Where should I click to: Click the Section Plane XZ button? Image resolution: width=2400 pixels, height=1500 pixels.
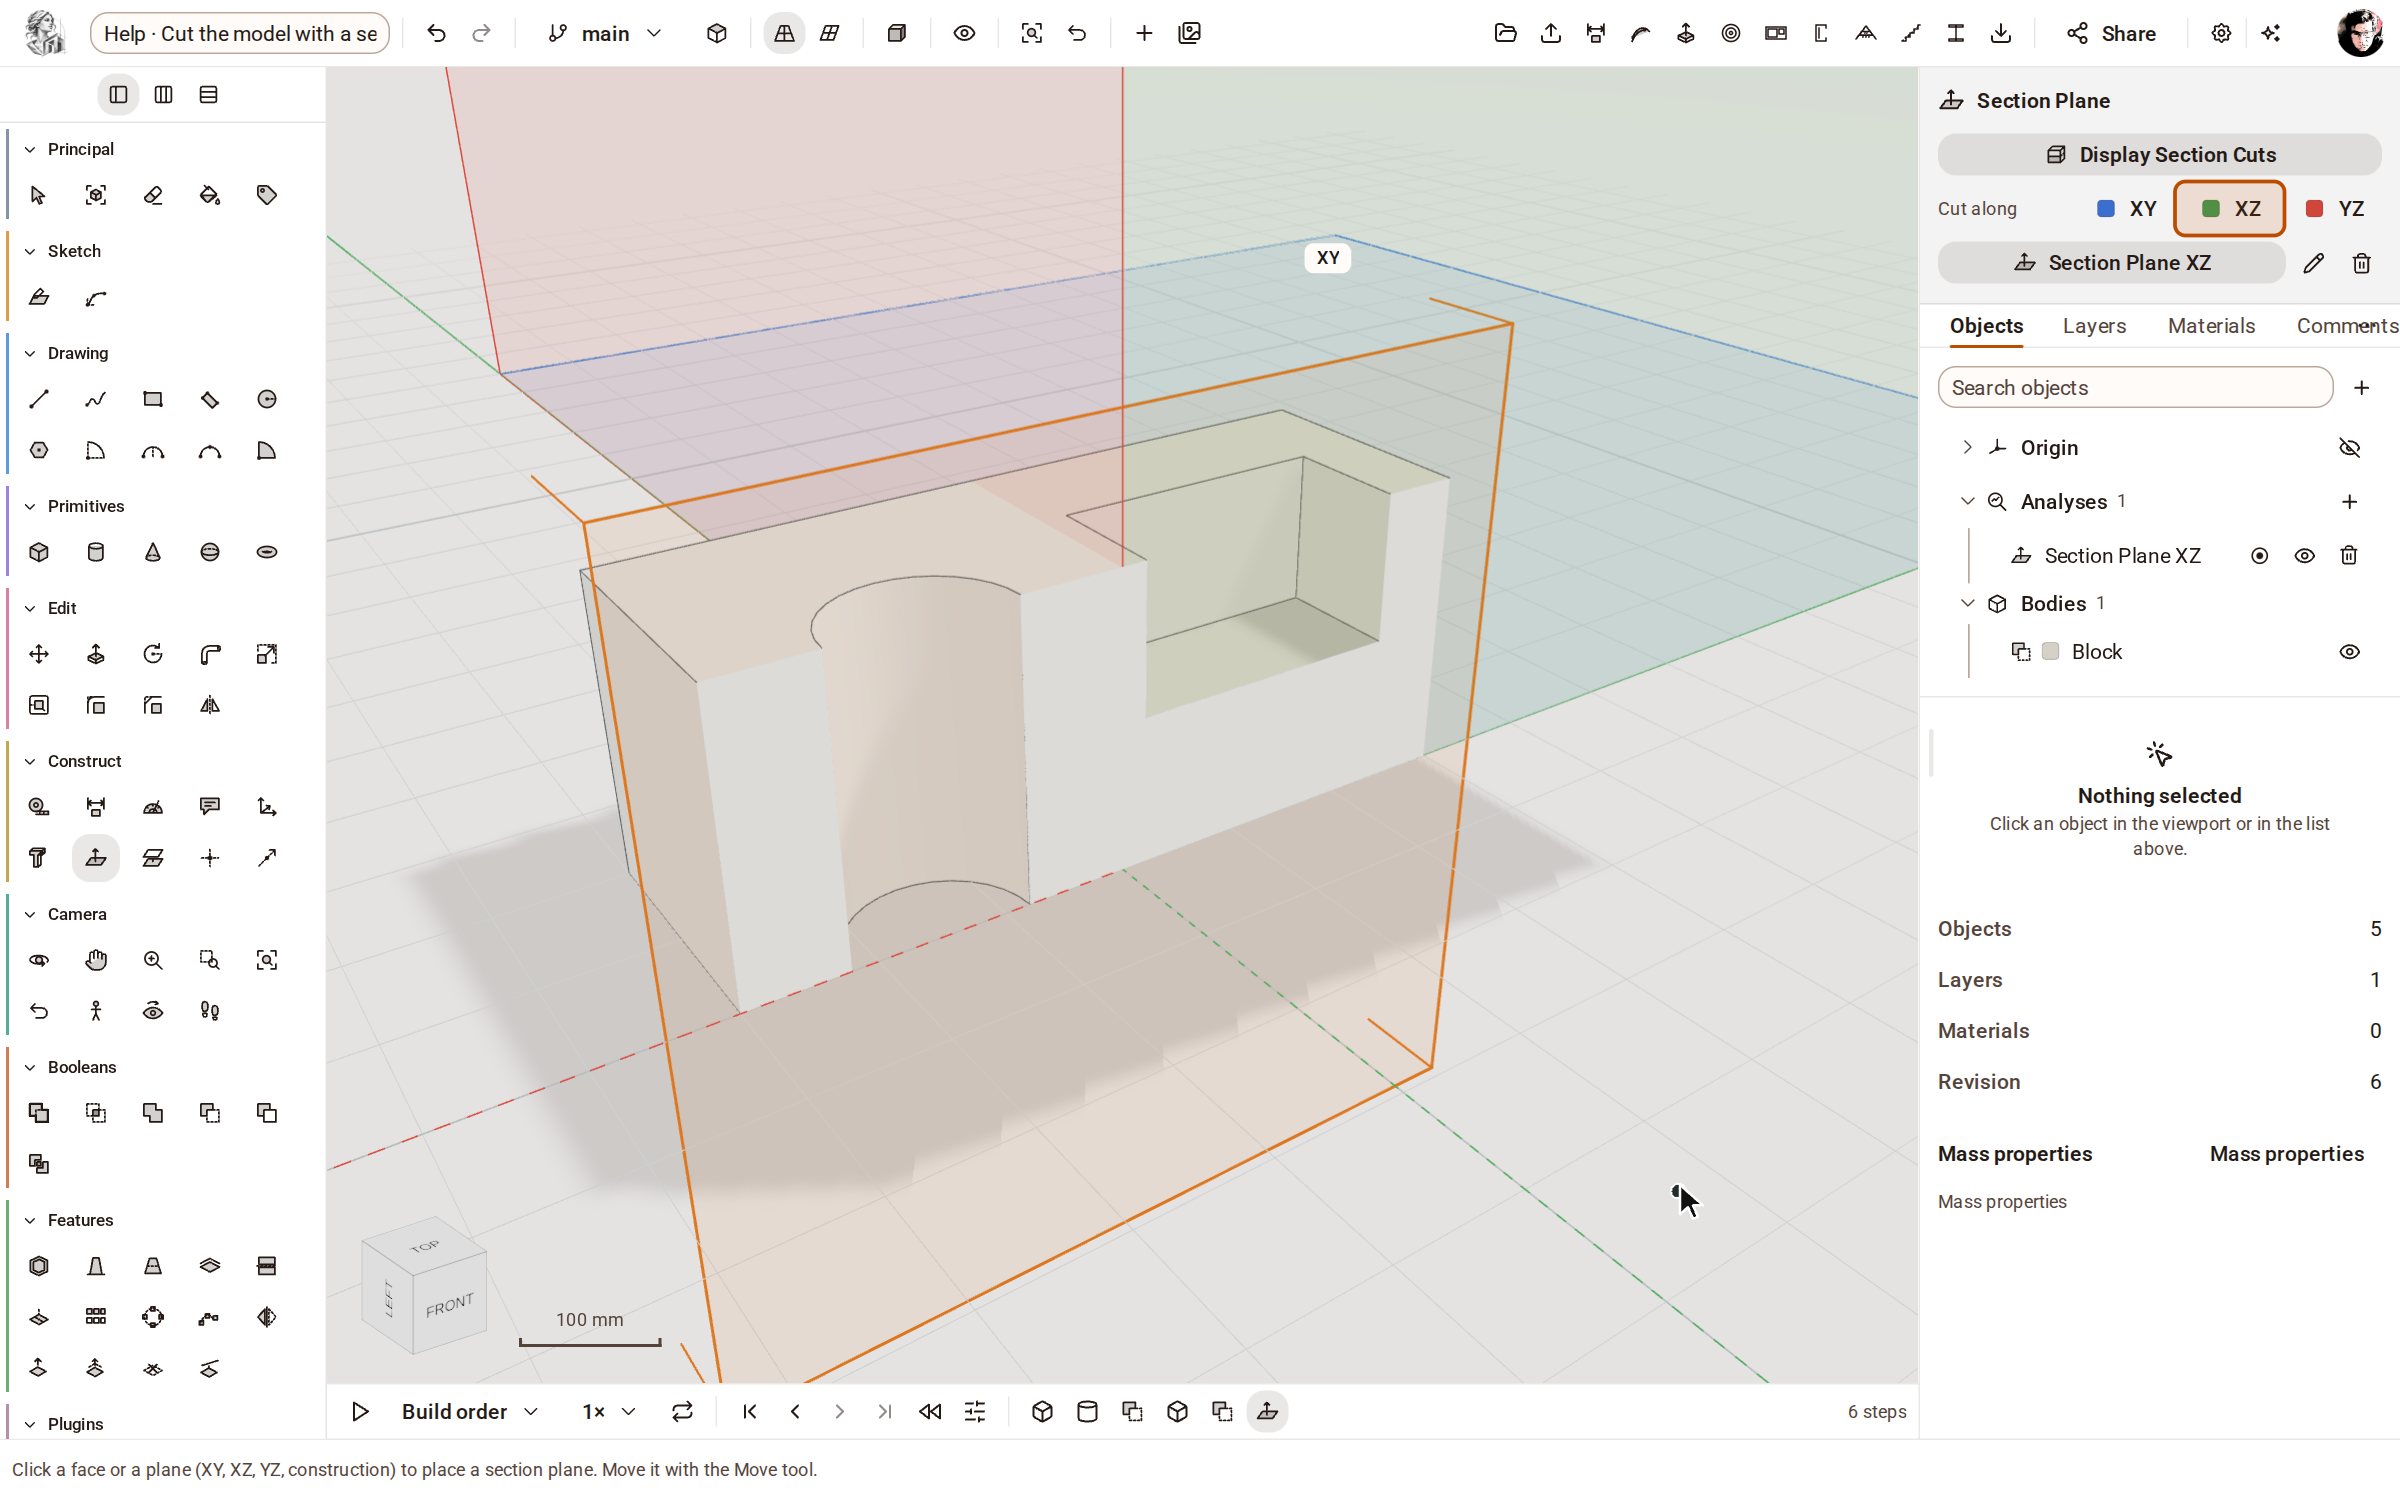point(2111,262)
